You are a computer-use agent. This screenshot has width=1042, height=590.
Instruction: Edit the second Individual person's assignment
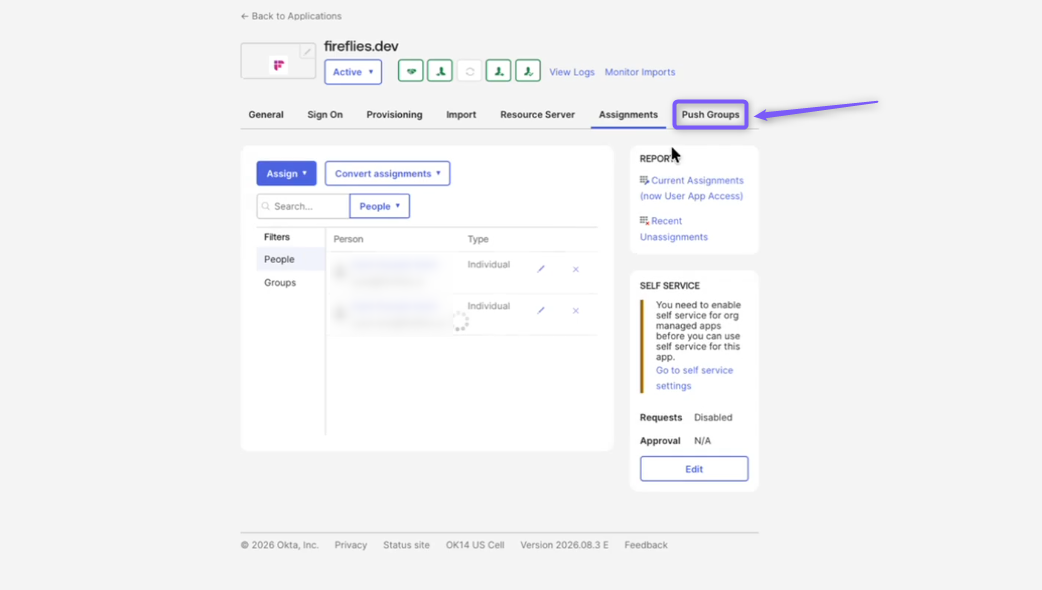(541, 310)
